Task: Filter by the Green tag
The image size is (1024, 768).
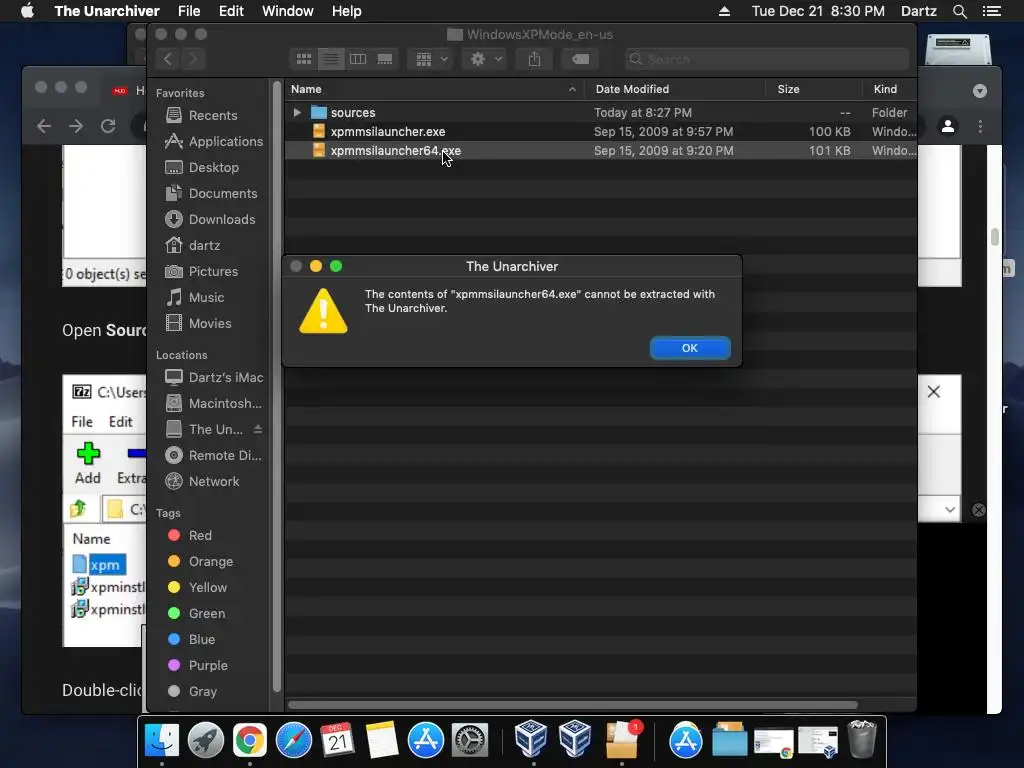Action: coord(196,613)
